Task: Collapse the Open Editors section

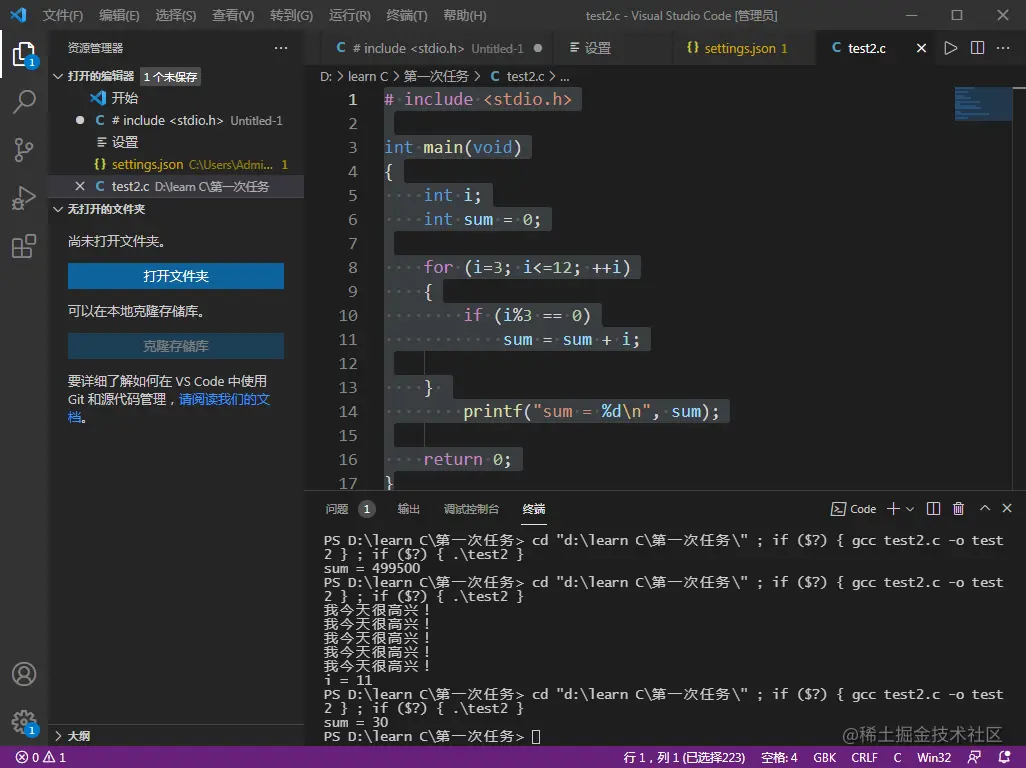Action: click(x=58, y=77)
